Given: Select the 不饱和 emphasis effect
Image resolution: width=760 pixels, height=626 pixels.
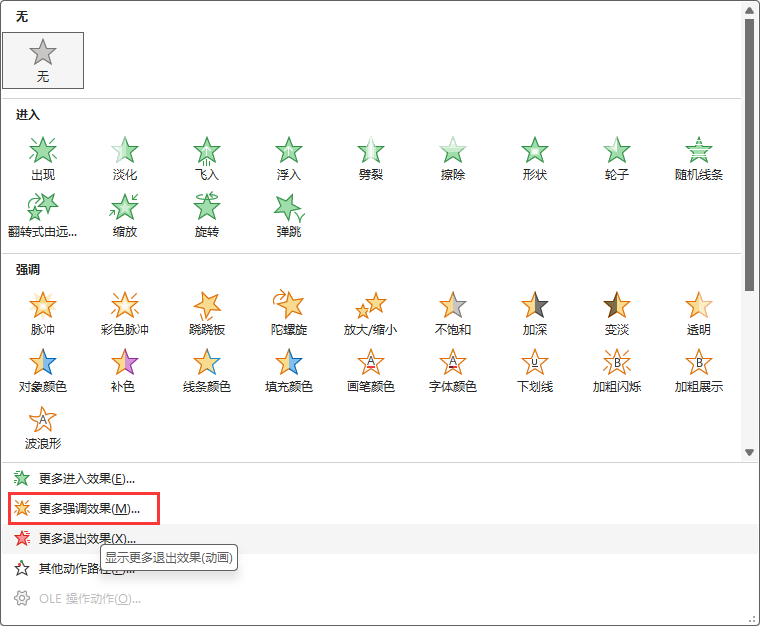Looking at the screenshot, I should pos(453,314).
